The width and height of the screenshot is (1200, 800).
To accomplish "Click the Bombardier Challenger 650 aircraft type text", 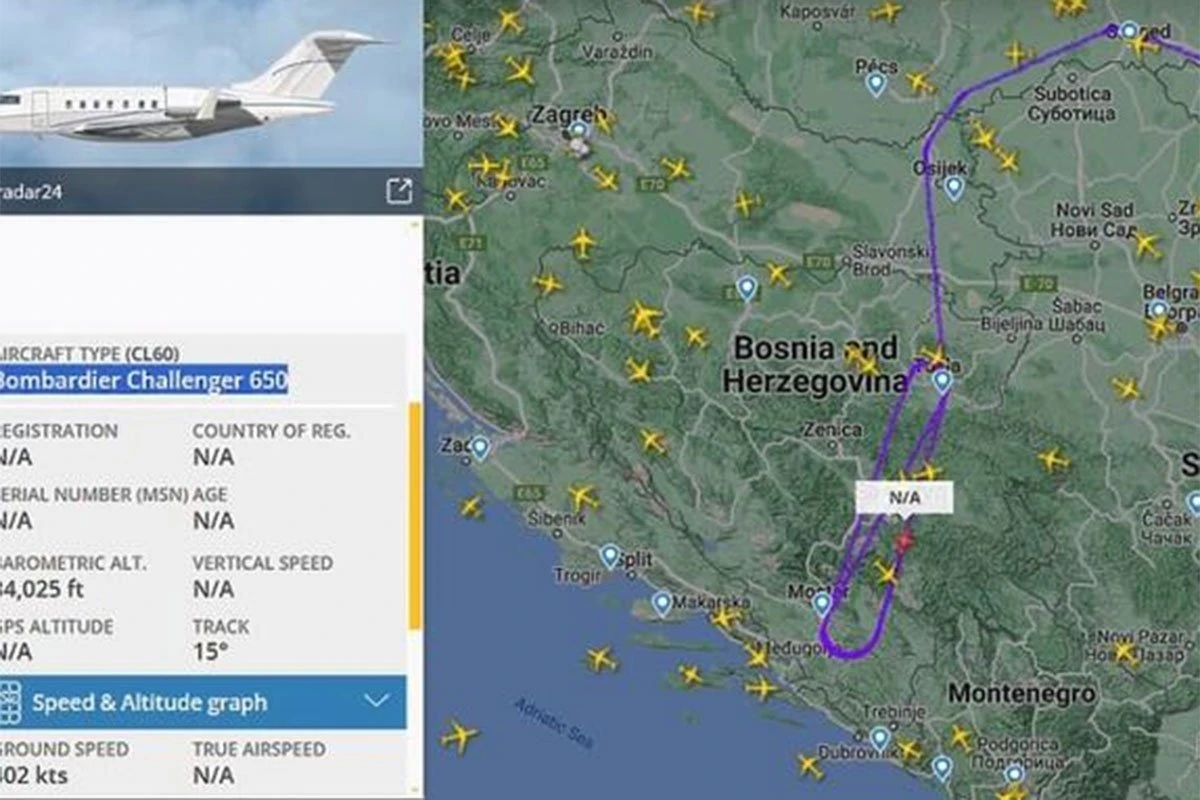I will pyautogui.click(x=143, y=380).
